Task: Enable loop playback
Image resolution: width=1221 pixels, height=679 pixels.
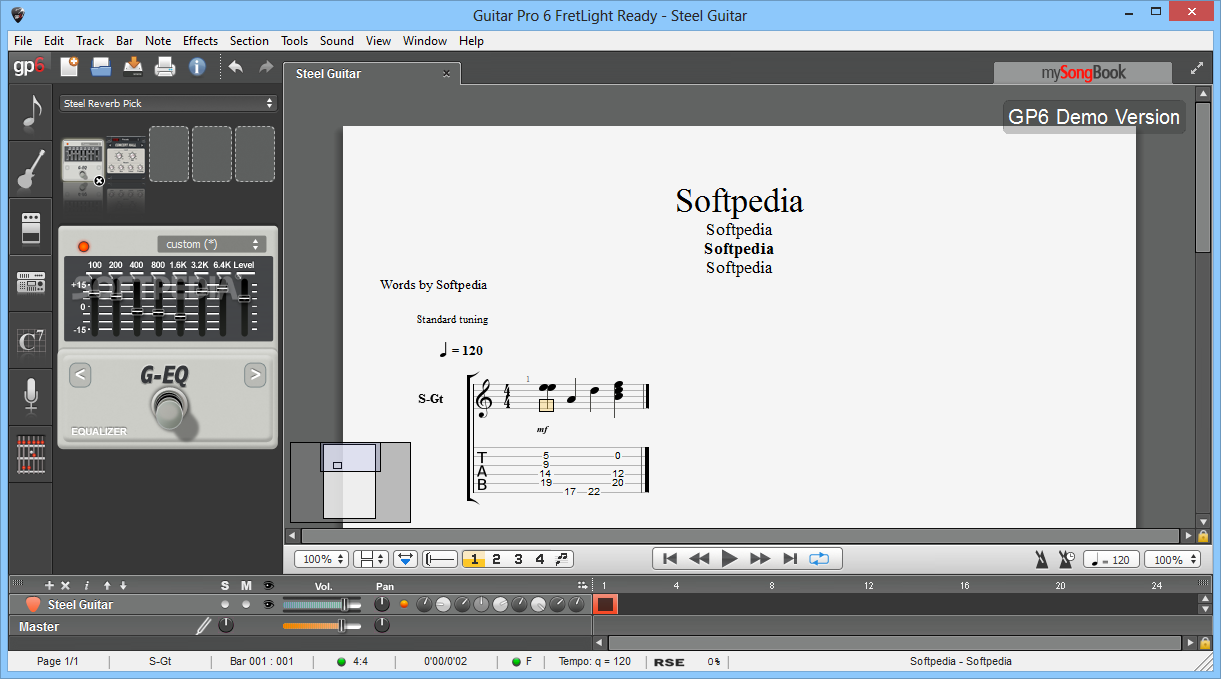Action: tap(819, 559)
